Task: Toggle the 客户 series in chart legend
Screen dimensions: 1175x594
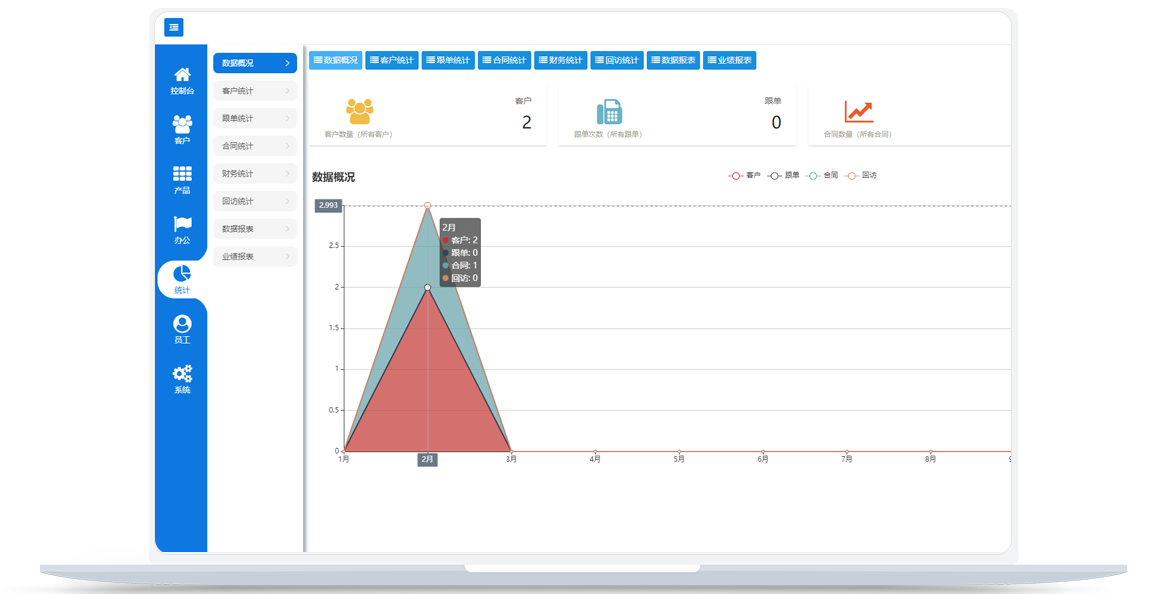Action: (745, 175)
